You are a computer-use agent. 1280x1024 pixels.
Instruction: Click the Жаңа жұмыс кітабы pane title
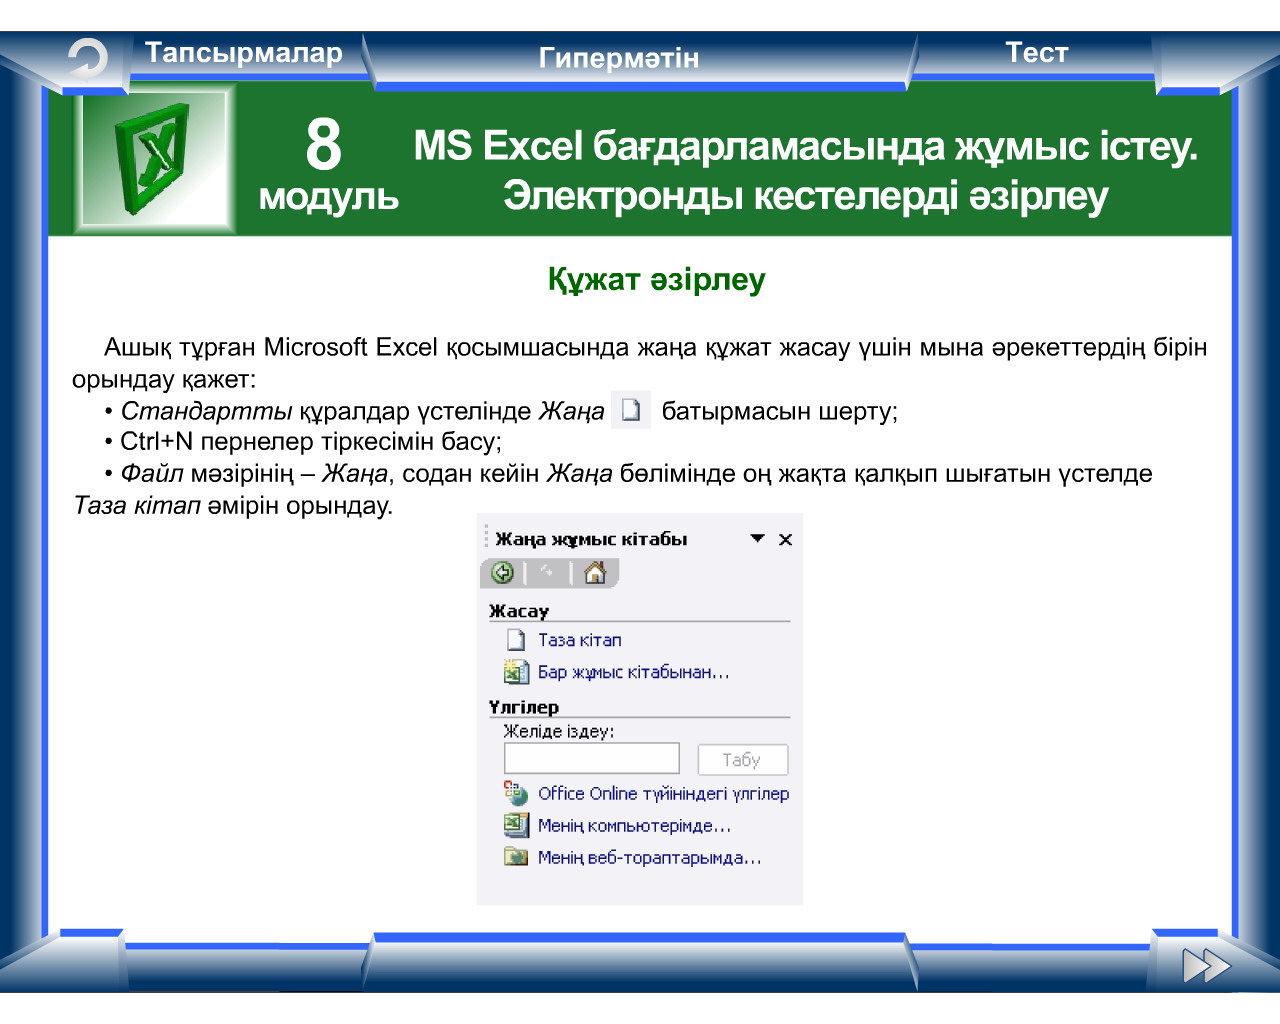tap(592, 539)
